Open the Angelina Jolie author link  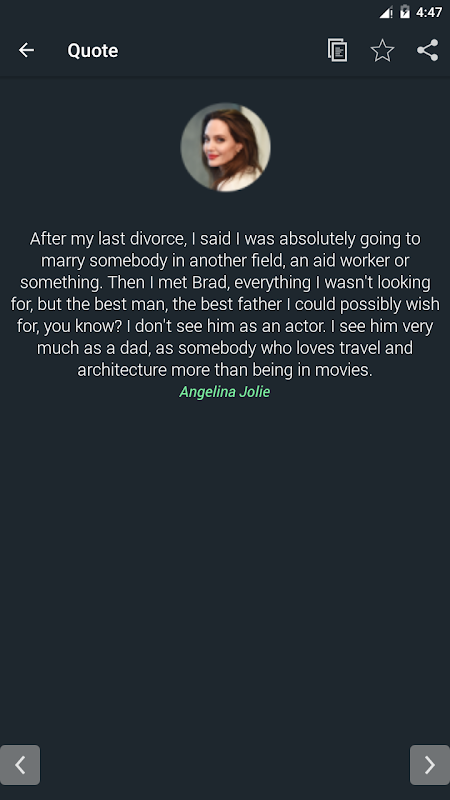click(224, 392)
